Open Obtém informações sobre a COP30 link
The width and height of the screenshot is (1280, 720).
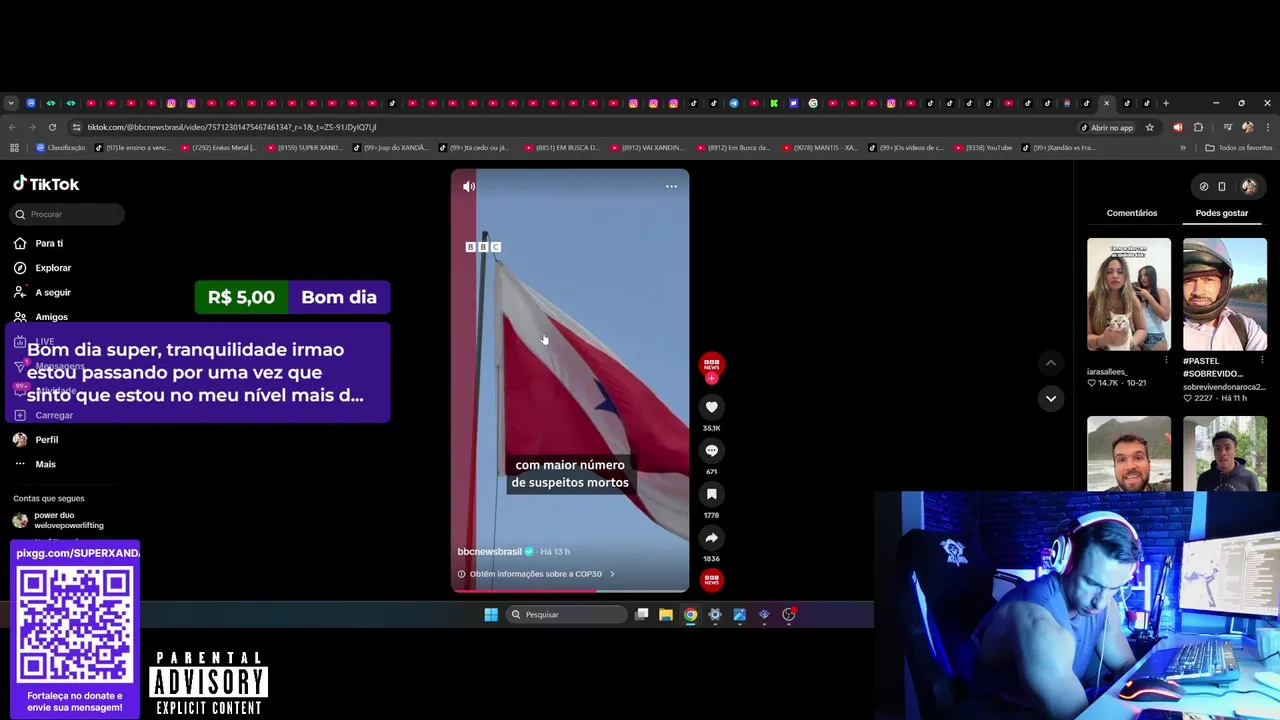point(536,574)
